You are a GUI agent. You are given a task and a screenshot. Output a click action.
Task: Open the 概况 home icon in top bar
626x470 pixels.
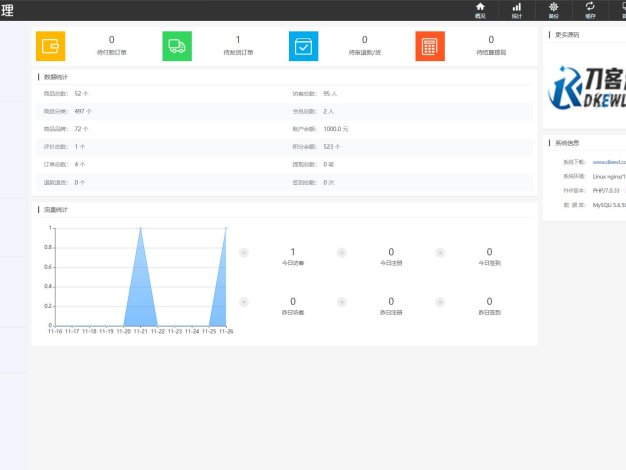coord(480,9)
